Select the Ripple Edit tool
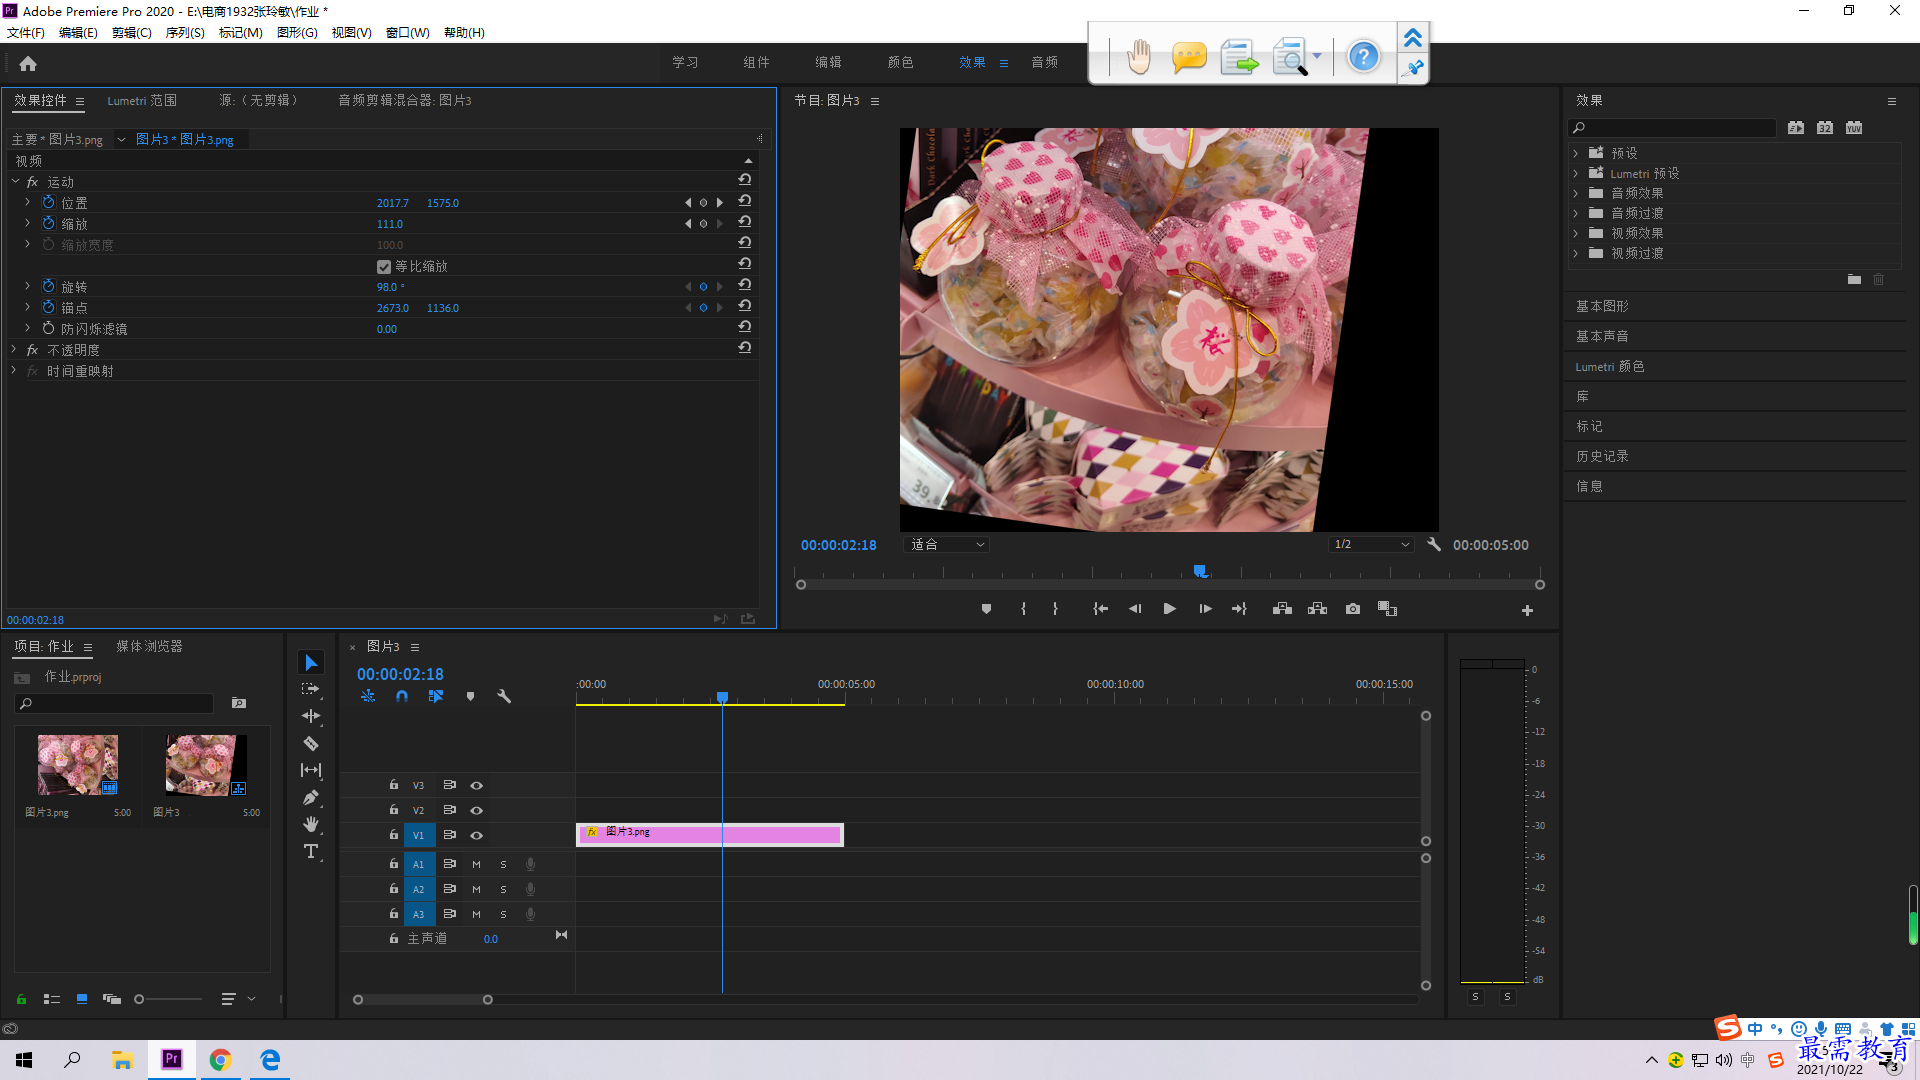The height and width of the screenshot is (1080, 1920). point(311,716)
